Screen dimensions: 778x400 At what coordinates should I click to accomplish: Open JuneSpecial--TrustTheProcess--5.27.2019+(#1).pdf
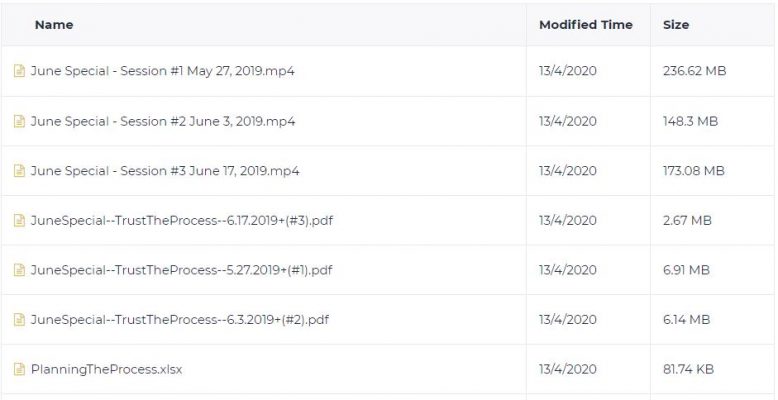[182, 270]
